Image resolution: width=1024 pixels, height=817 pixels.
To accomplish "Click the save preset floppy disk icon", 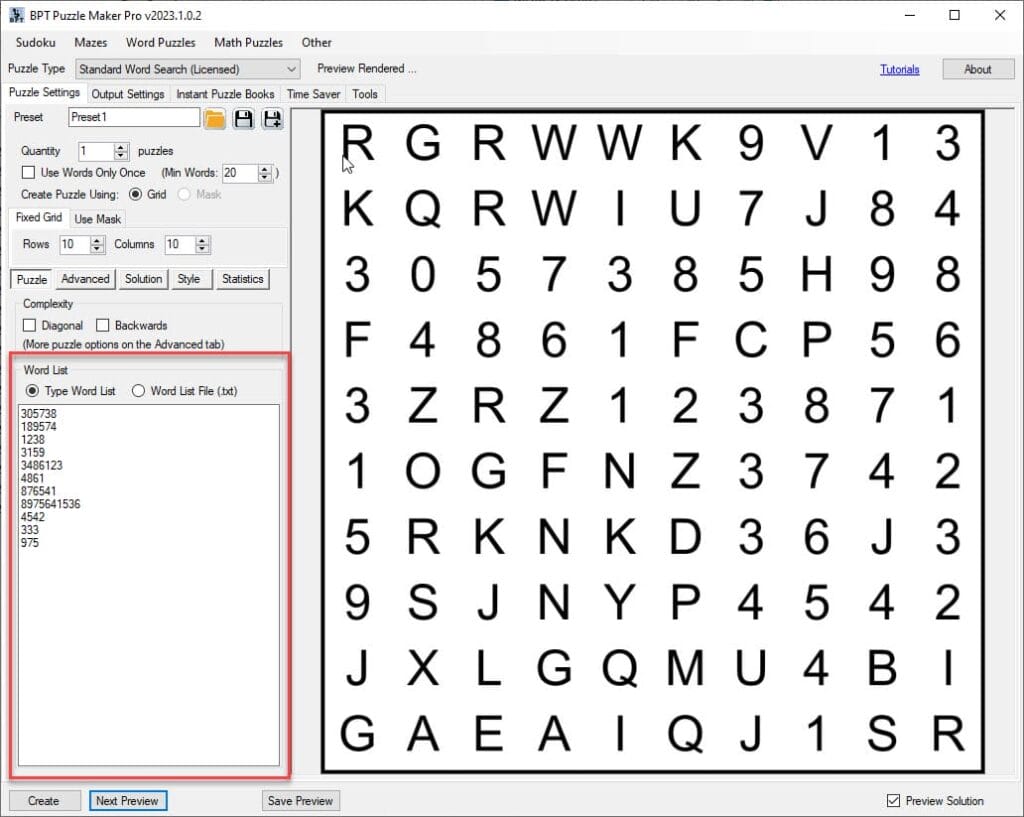I will (x=243, y=119).
